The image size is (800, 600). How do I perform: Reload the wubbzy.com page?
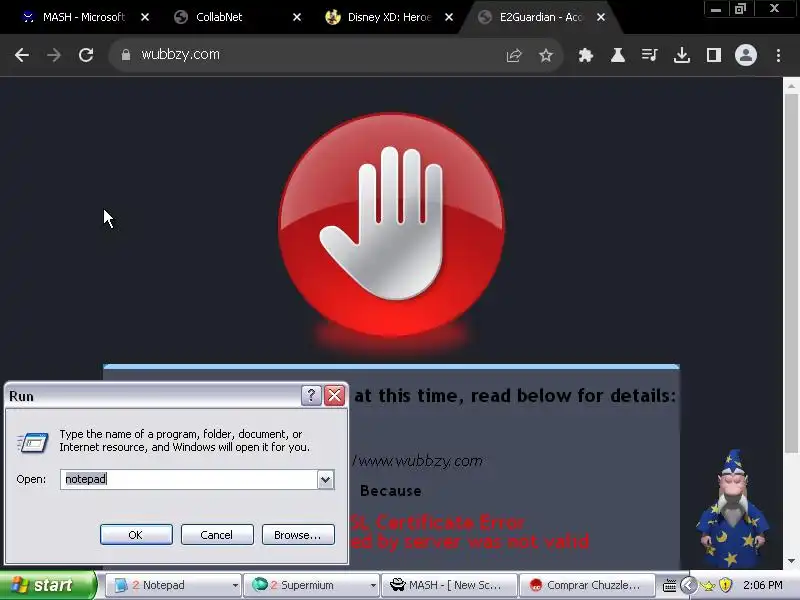click(86, 55)
